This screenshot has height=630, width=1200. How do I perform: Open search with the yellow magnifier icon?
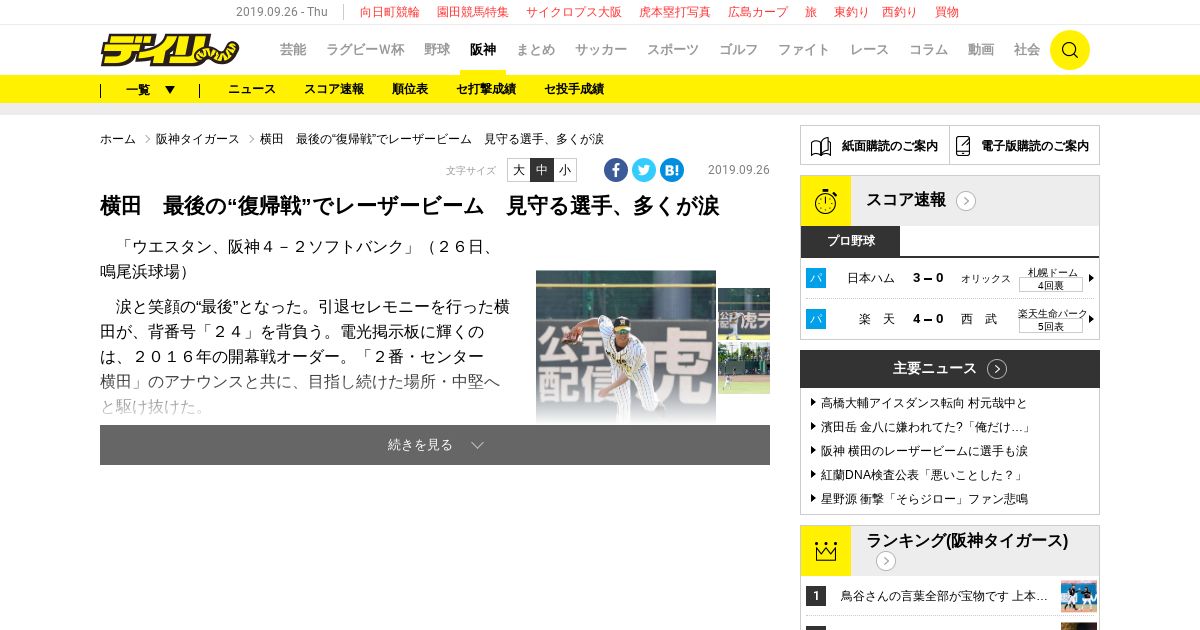(1069, 50)
